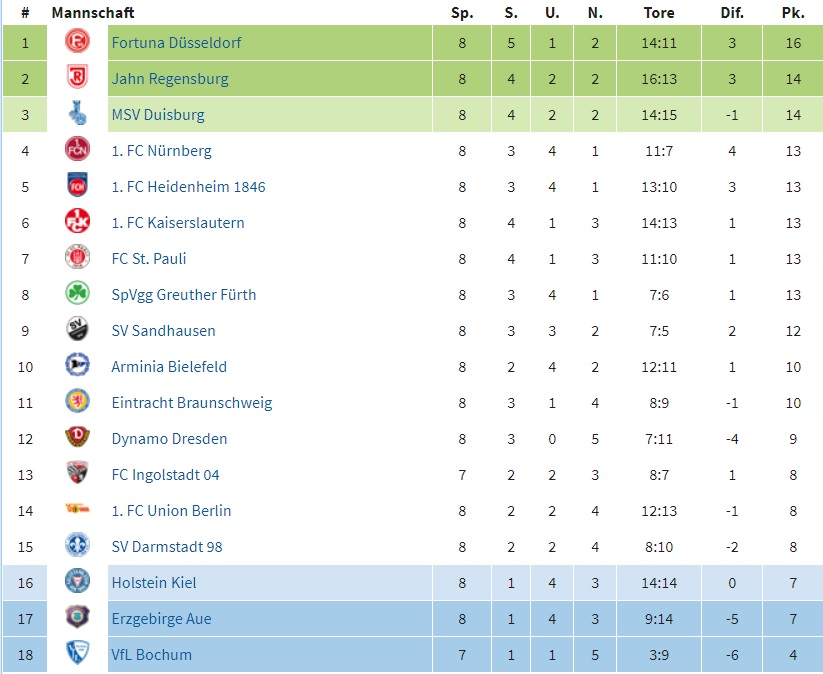Click the Greuther Fürth cloverleaf logo
This screenshot has height=674, width=823.
tap(77, 293)
